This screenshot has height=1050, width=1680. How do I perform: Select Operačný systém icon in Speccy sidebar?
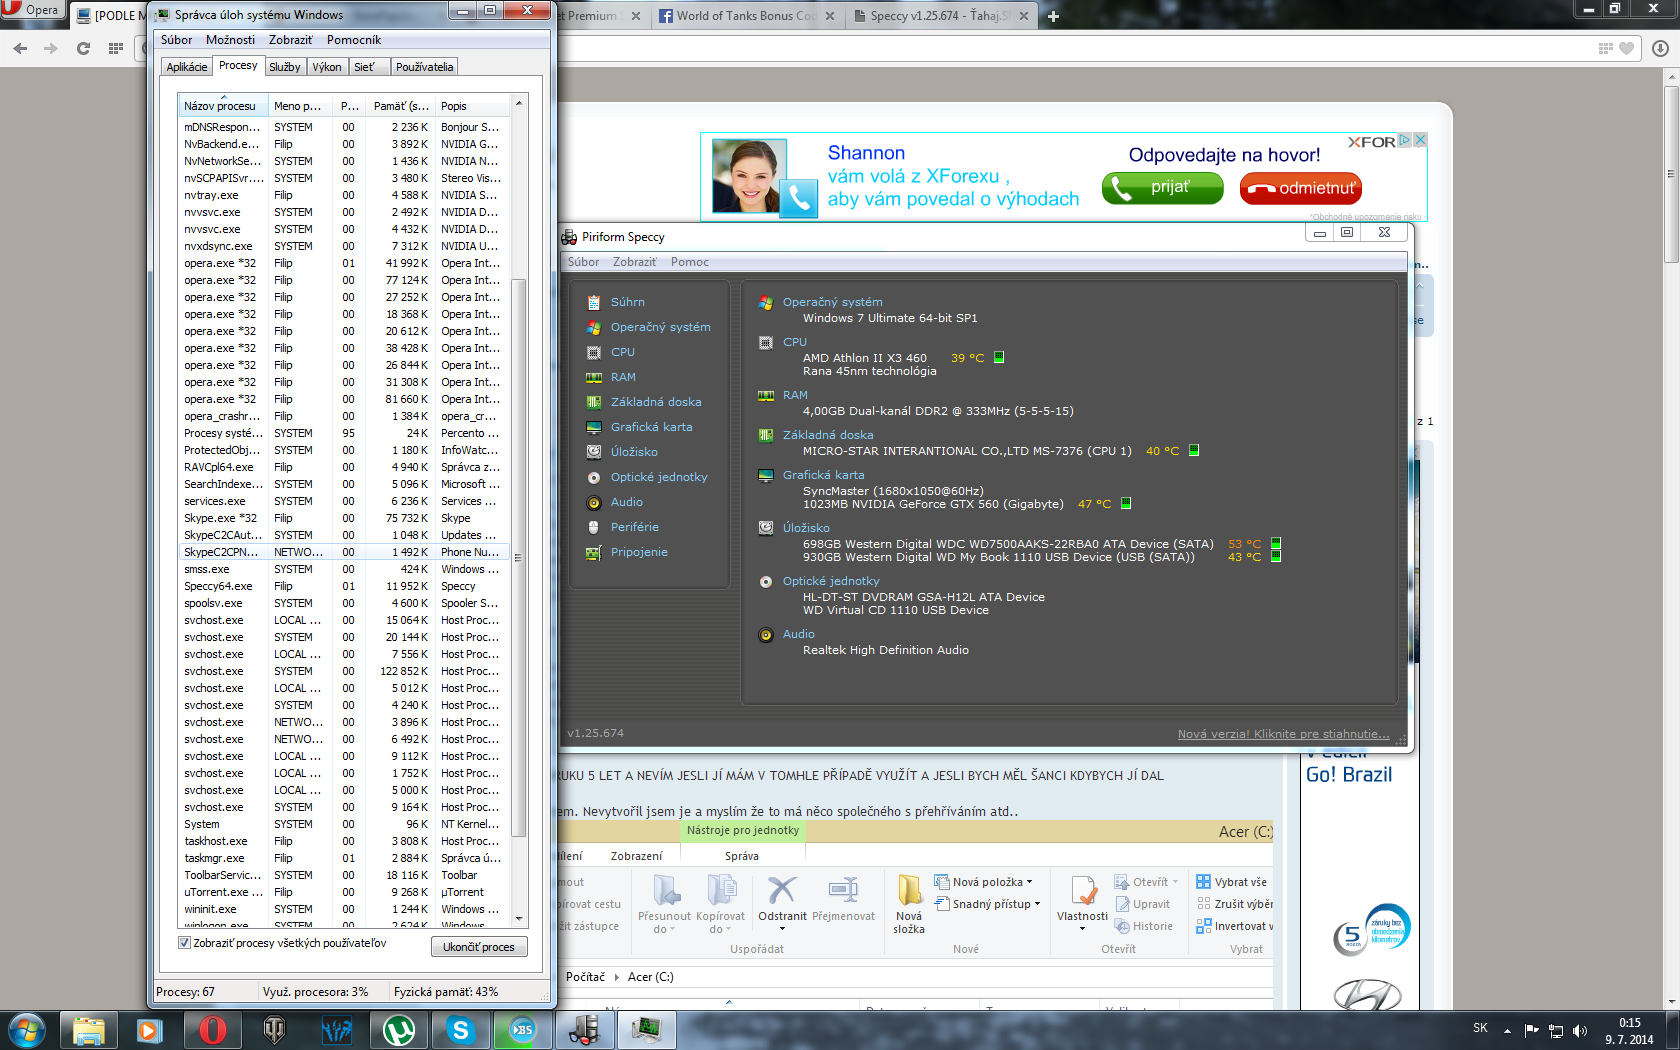[x=594, y=327]
